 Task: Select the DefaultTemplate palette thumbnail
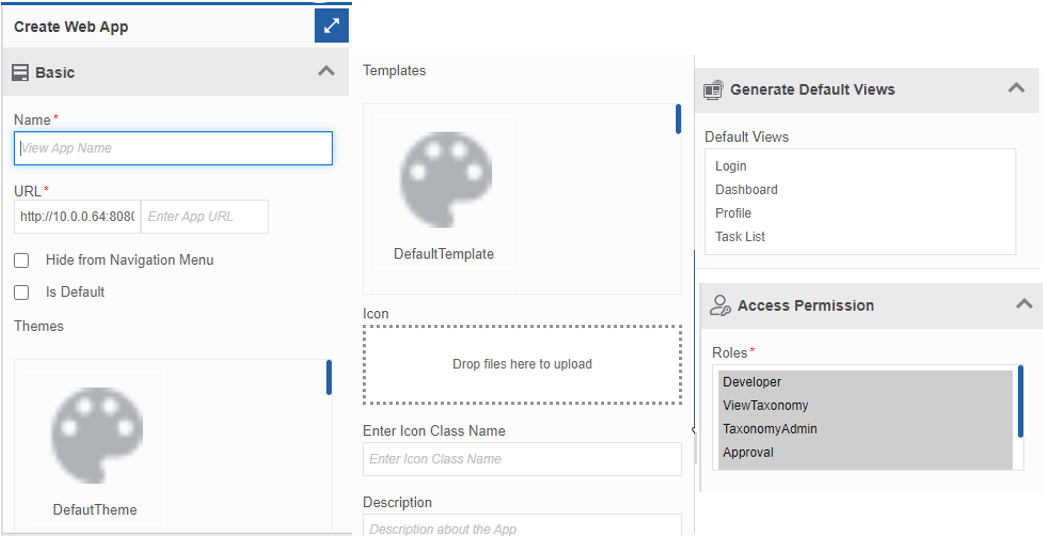[445, 180]
